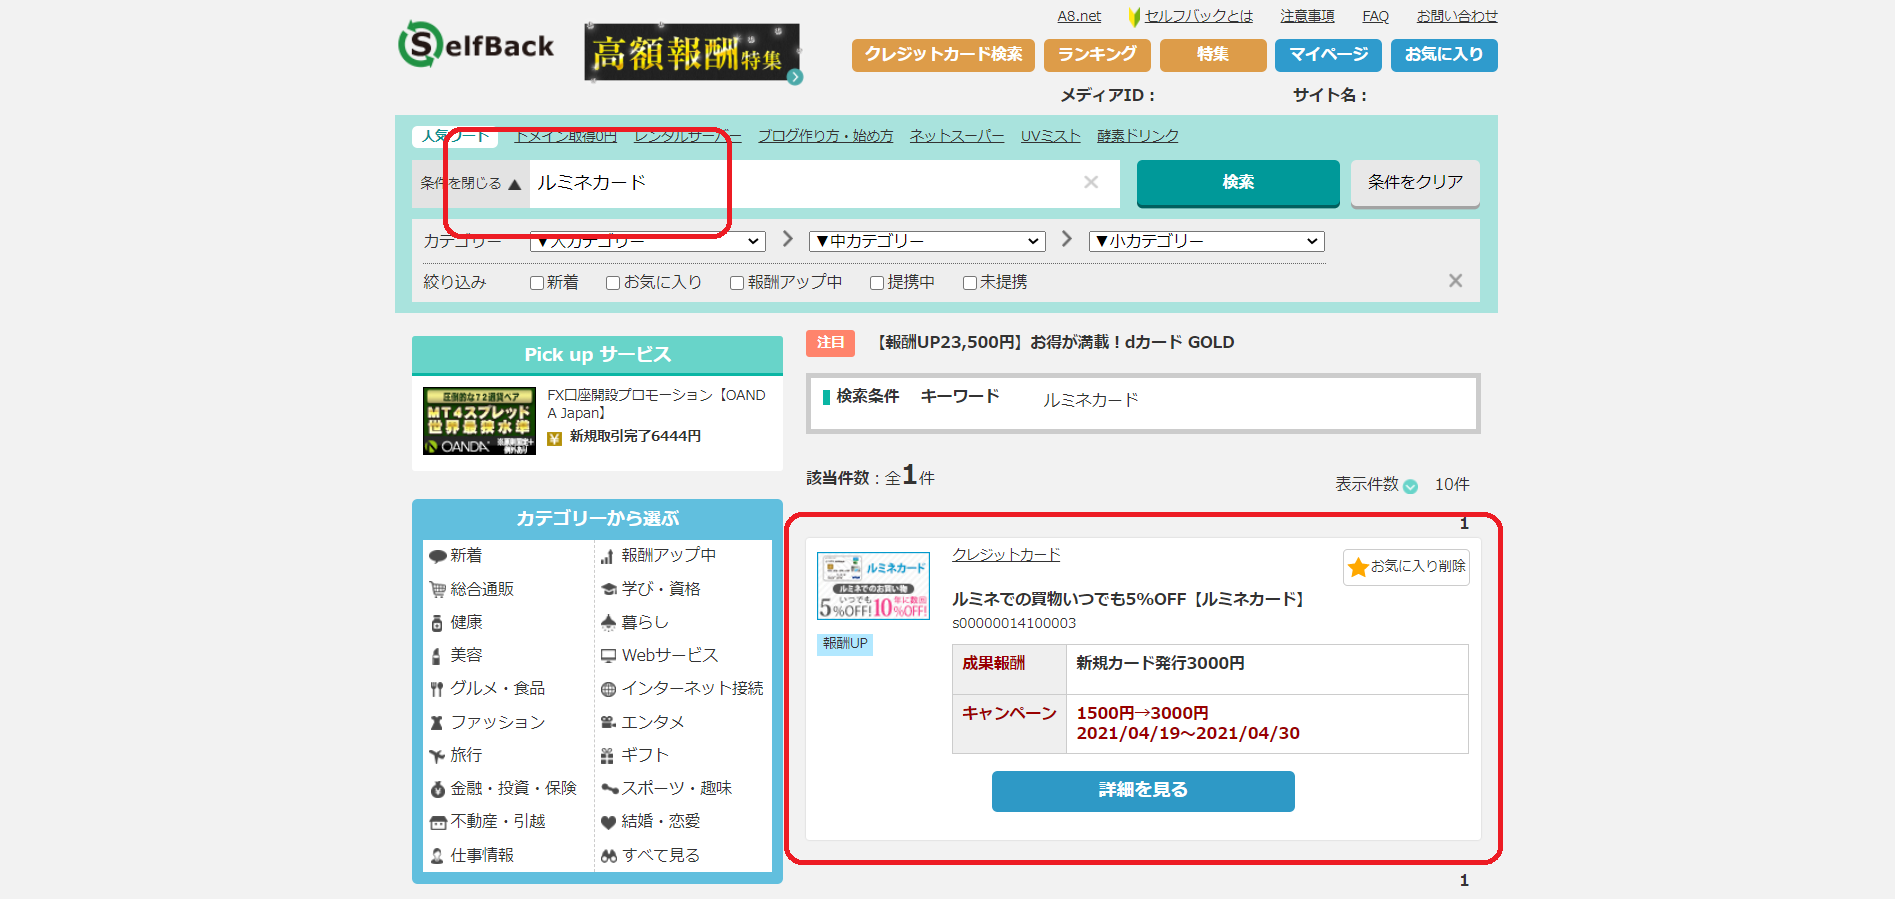Select the 美容 category
Image resolution: width=1895 pixels, height=899 pixels.
point(456,655)
